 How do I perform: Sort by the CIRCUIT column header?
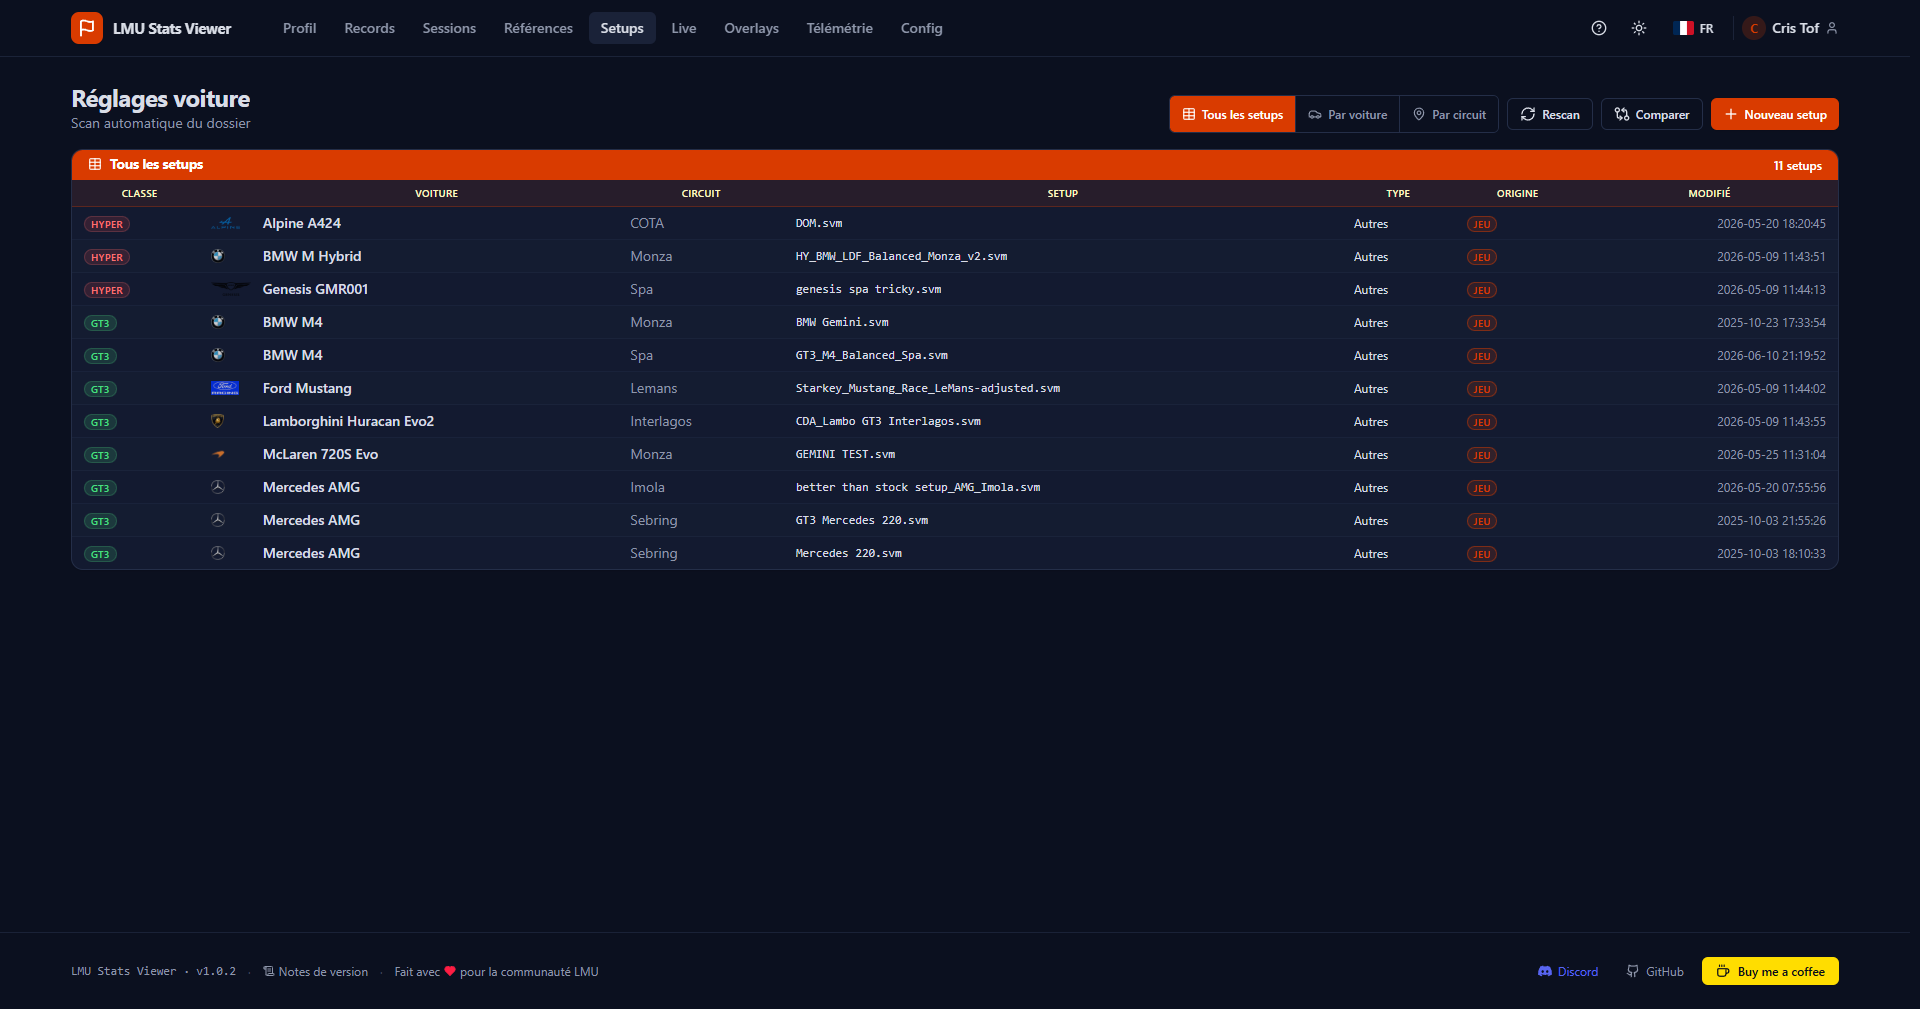pyautogui.click(x=701, y=193)
